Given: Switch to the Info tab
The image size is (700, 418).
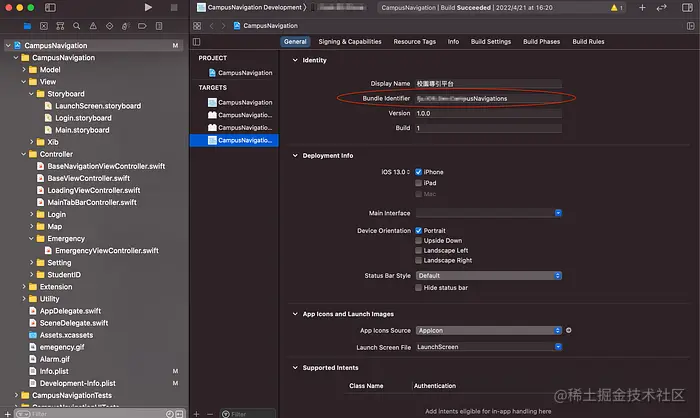Looking at the screenshot, I should coord(453,42).
